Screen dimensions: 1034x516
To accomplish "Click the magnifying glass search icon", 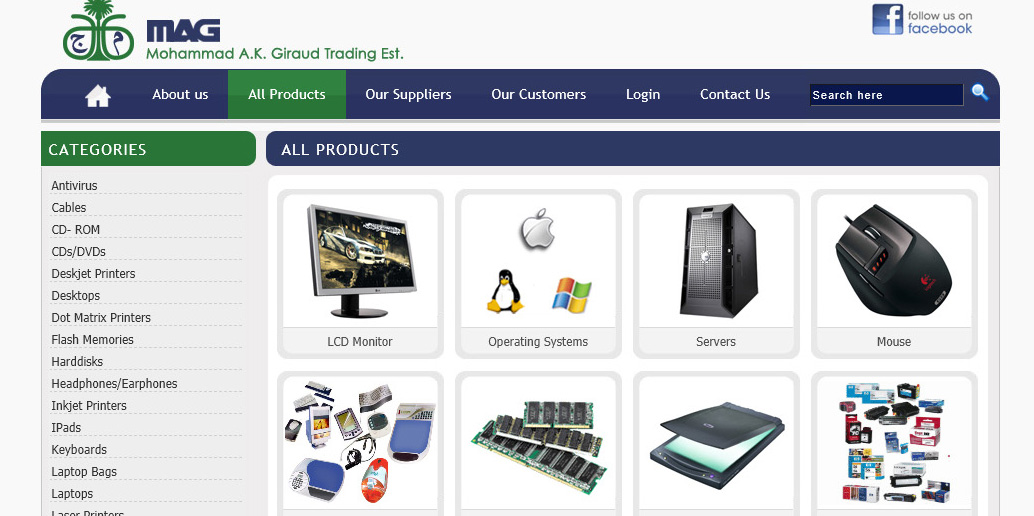I will (979, 92).
